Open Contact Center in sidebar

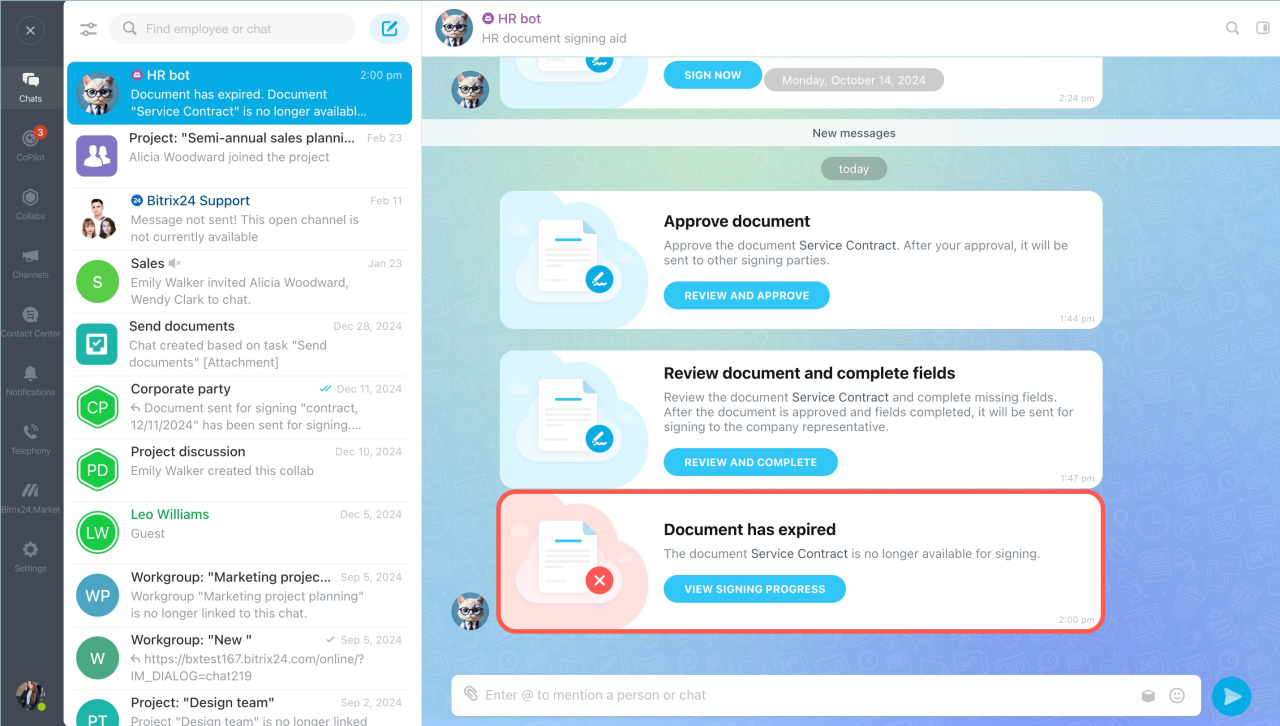click(x=31, y=321)
